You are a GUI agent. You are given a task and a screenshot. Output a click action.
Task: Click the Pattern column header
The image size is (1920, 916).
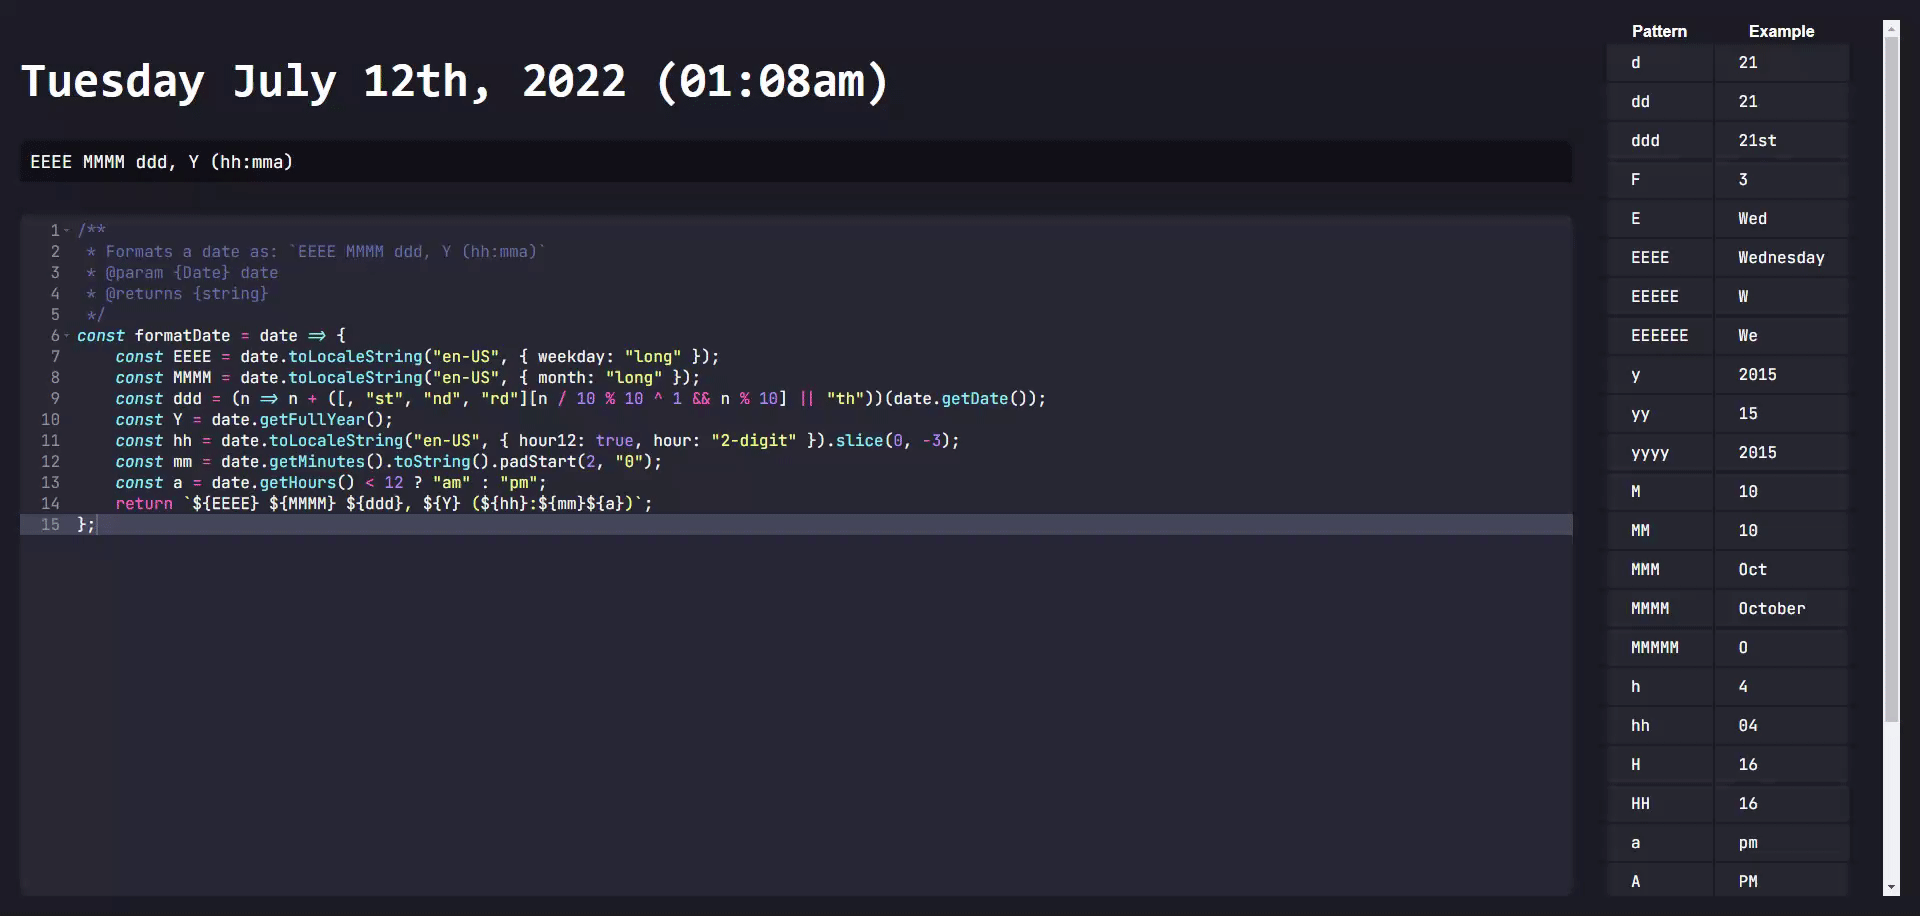click(x=1659, y=31)
